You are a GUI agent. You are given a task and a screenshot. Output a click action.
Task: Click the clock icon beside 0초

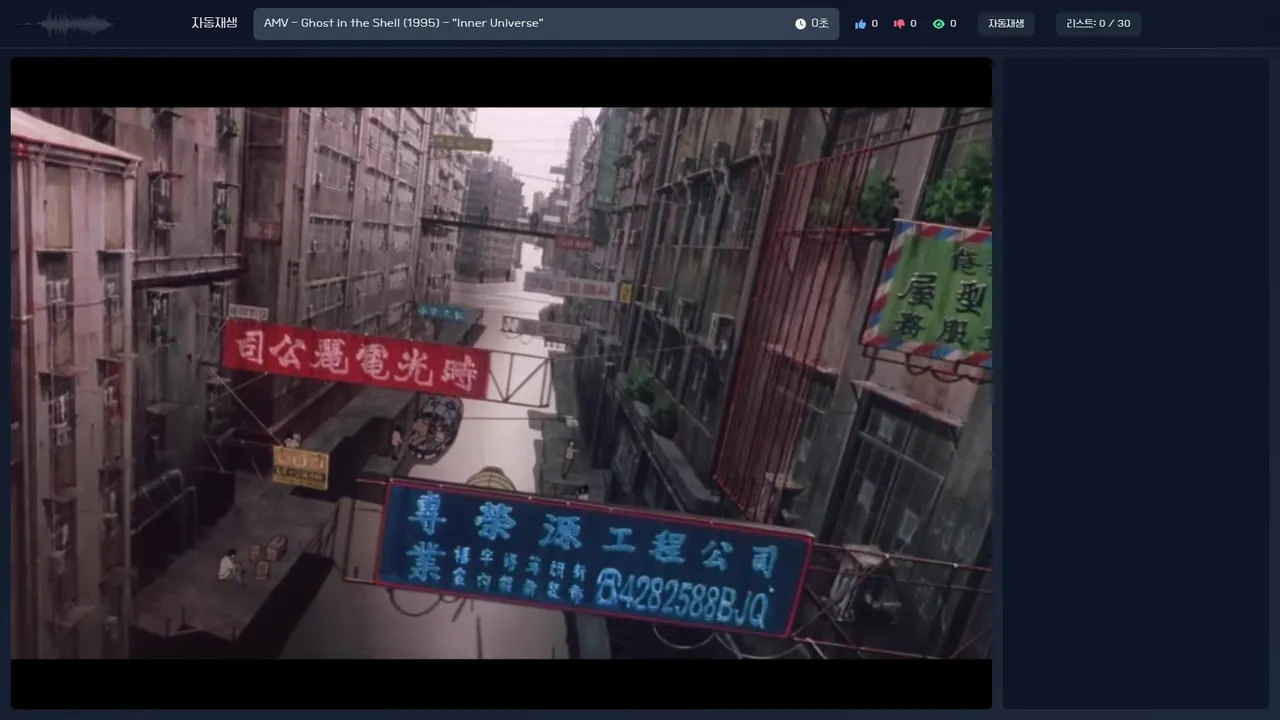click(800, 24)
